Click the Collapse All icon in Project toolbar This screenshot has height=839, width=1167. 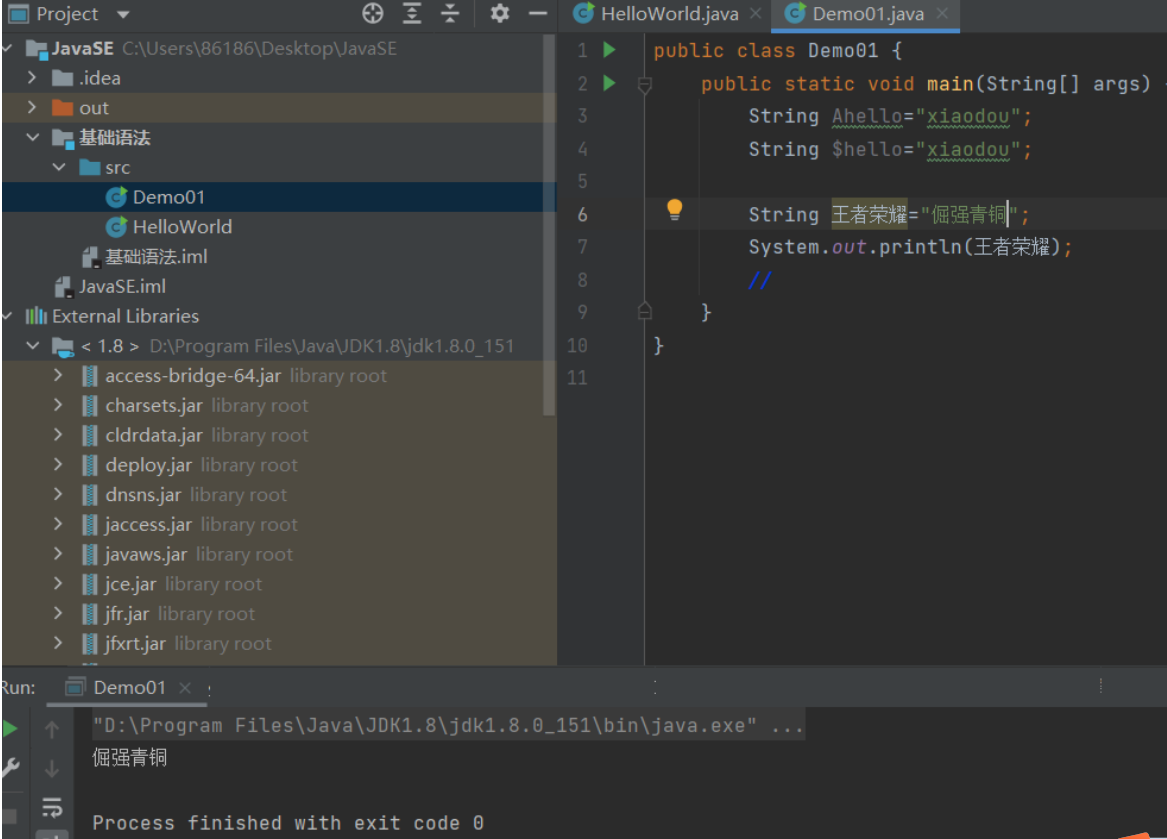(x=450, y=13)
